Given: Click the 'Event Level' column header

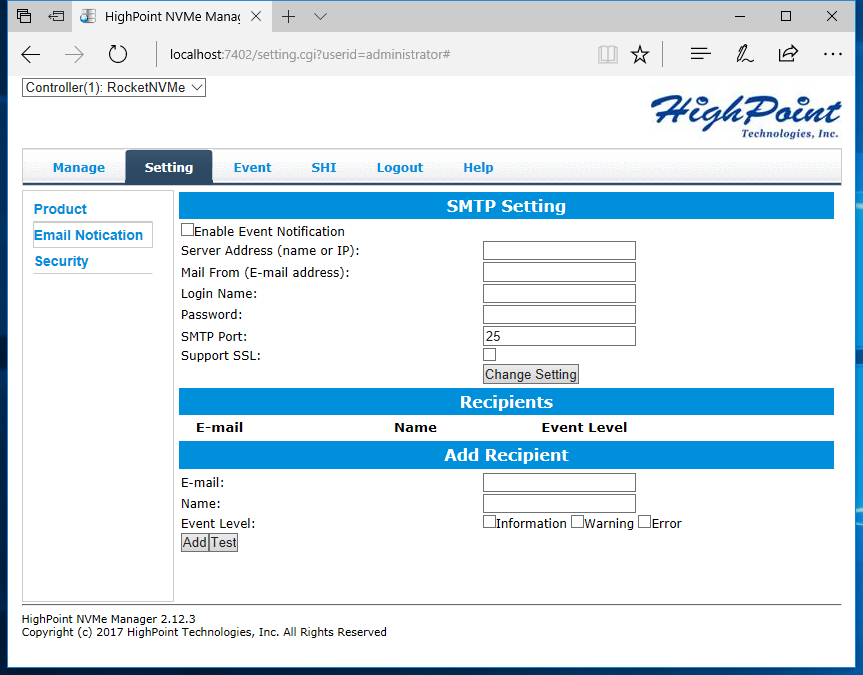Looking at the screenshot, I should coord(584,427).
